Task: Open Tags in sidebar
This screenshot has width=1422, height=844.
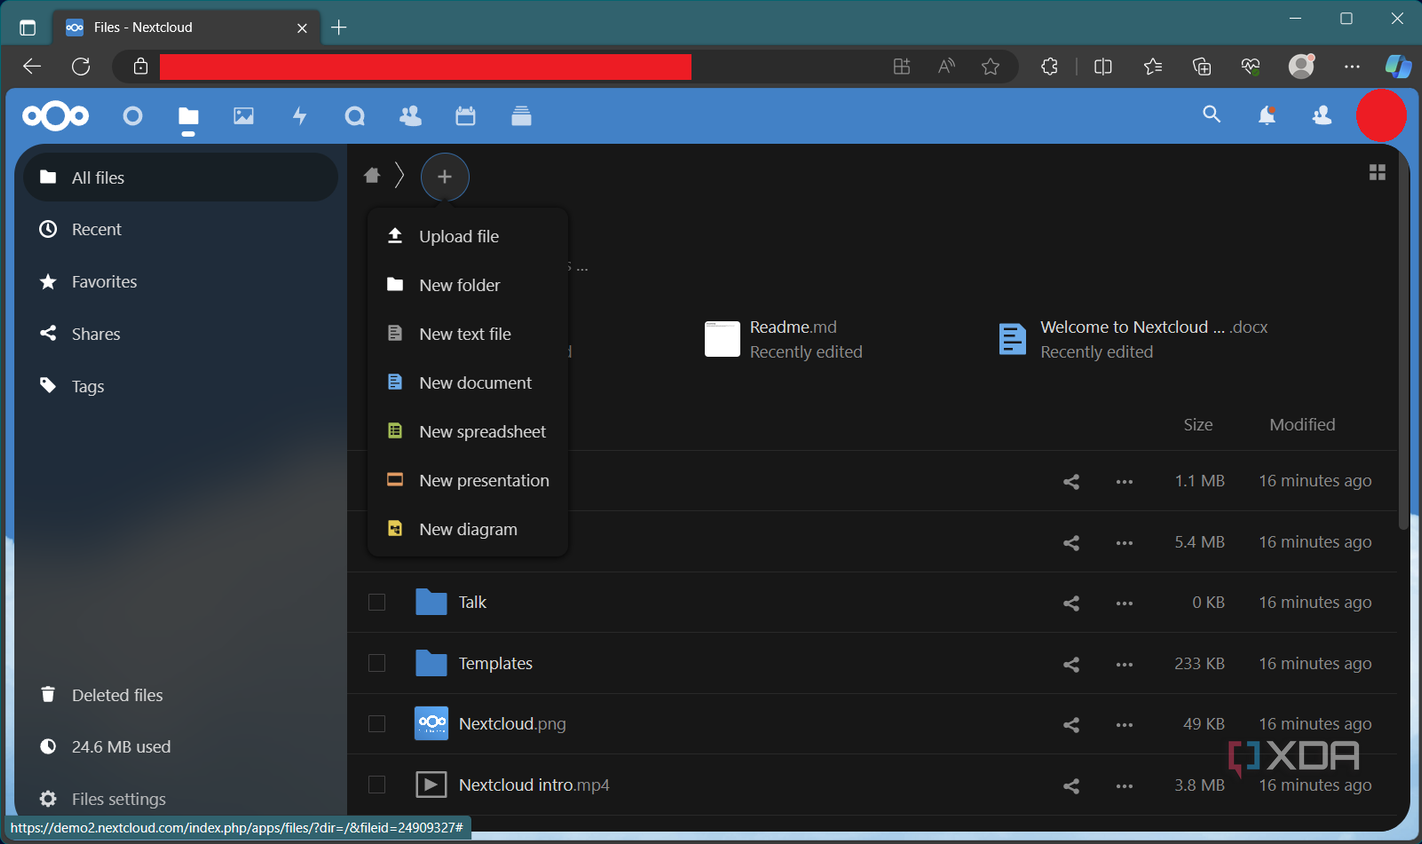Action: click(180, 385)
